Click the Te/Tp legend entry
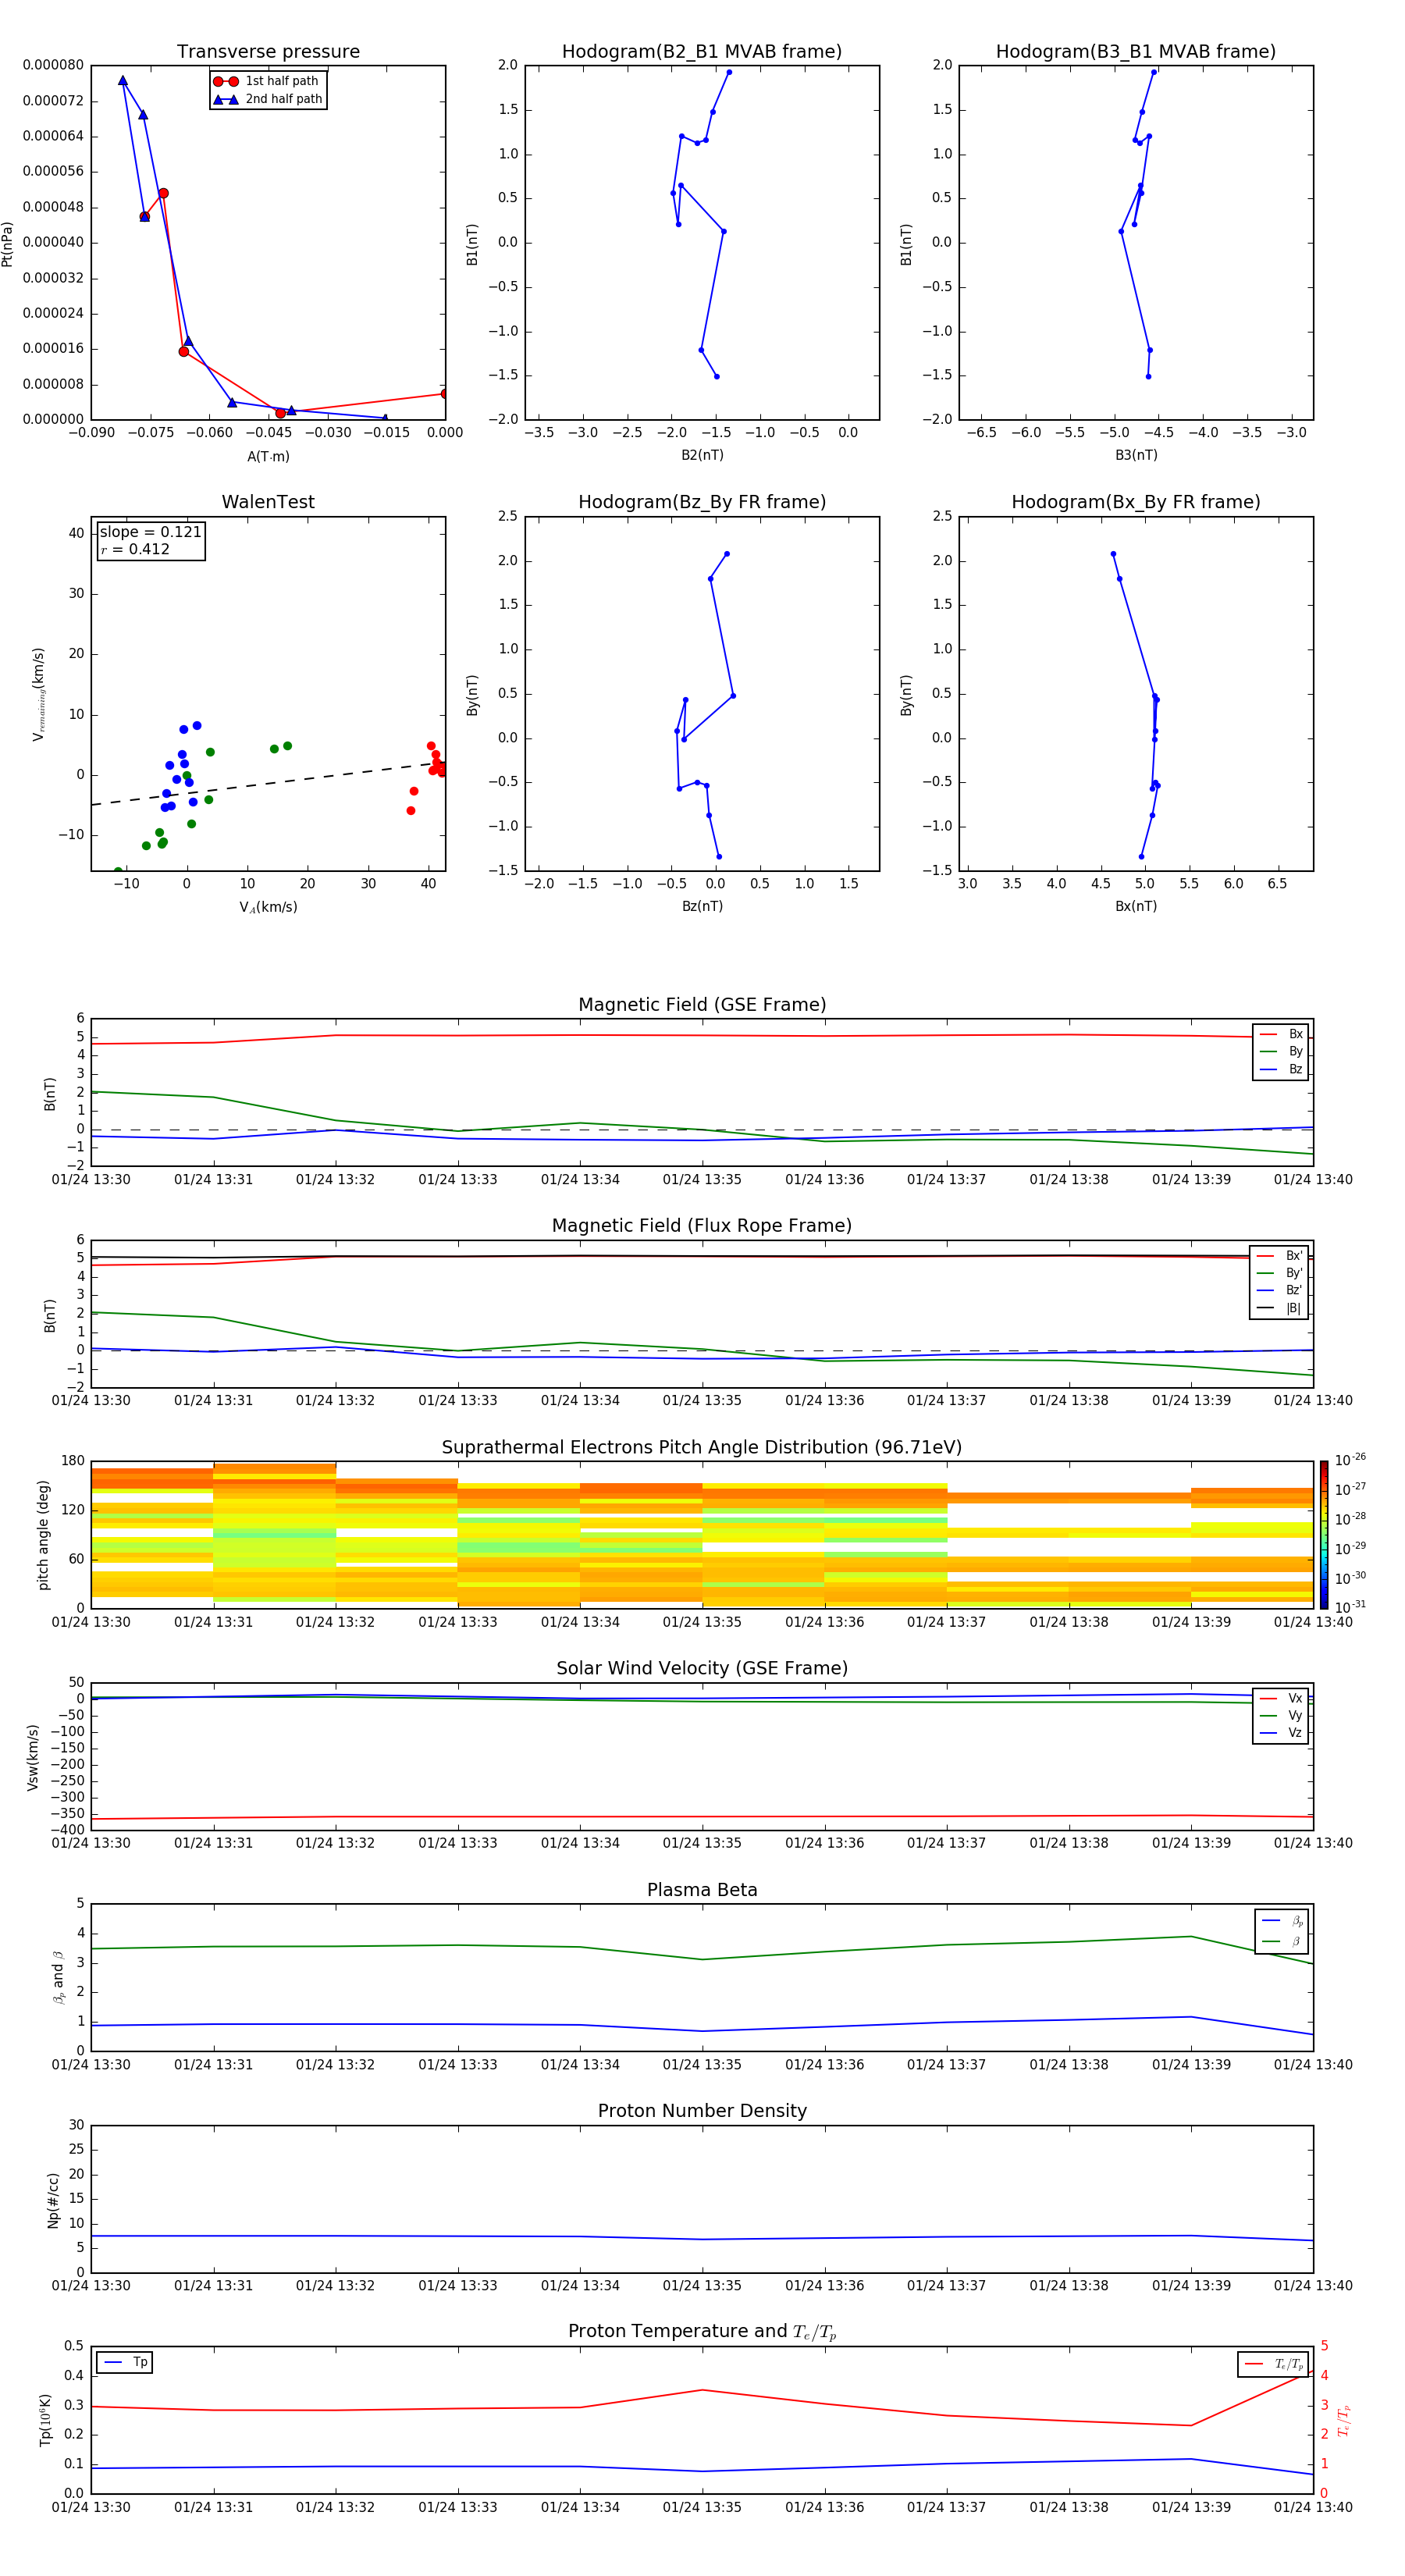This screenshot has height=2576, width=1405. click(x=1273, y=2364)
